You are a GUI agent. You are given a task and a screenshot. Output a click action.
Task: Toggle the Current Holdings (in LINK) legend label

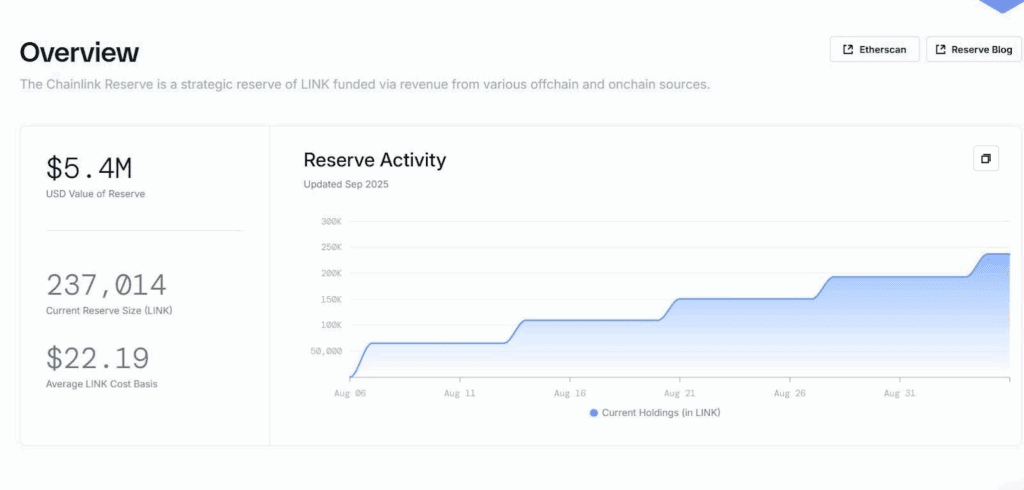click(x=661, y=412)
